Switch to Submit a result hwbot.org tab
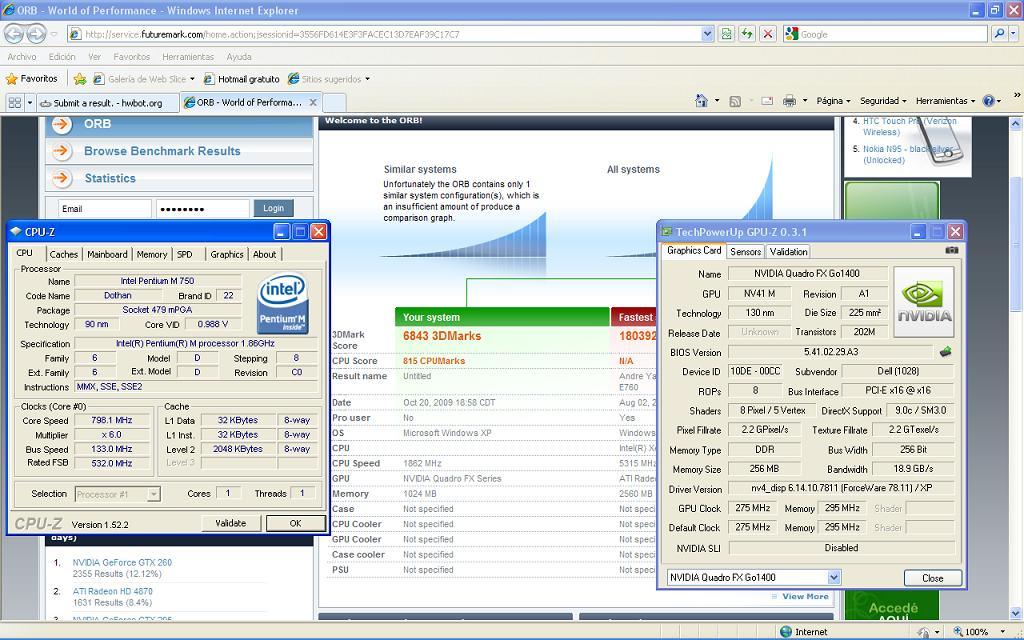This screenshot has width=1024, height=640. 108,103
